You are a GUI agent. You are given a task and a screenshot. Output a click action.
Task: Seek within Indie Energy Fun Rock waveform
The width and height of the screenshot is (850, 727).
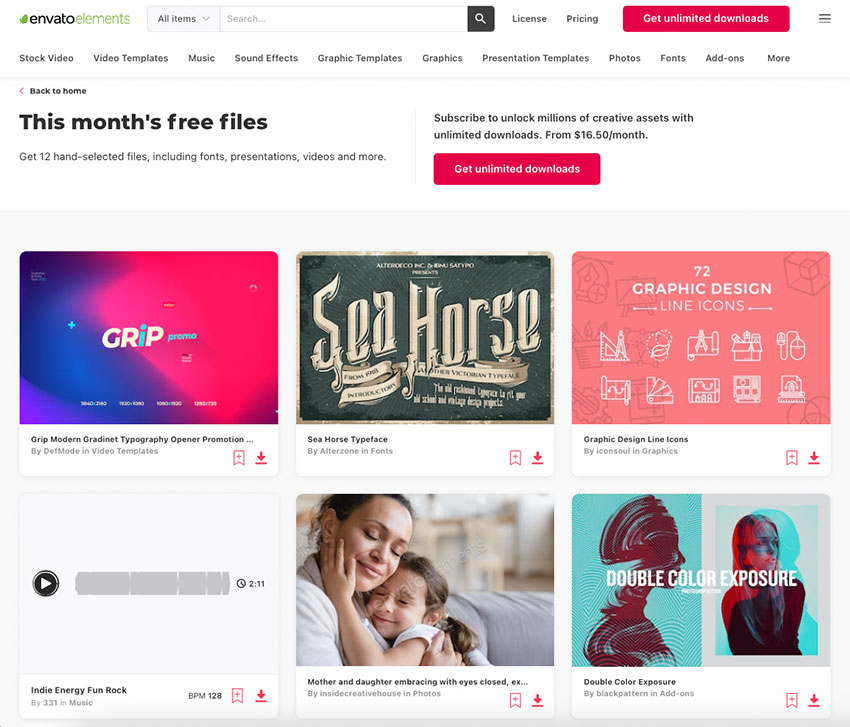(x=152, y=583)
